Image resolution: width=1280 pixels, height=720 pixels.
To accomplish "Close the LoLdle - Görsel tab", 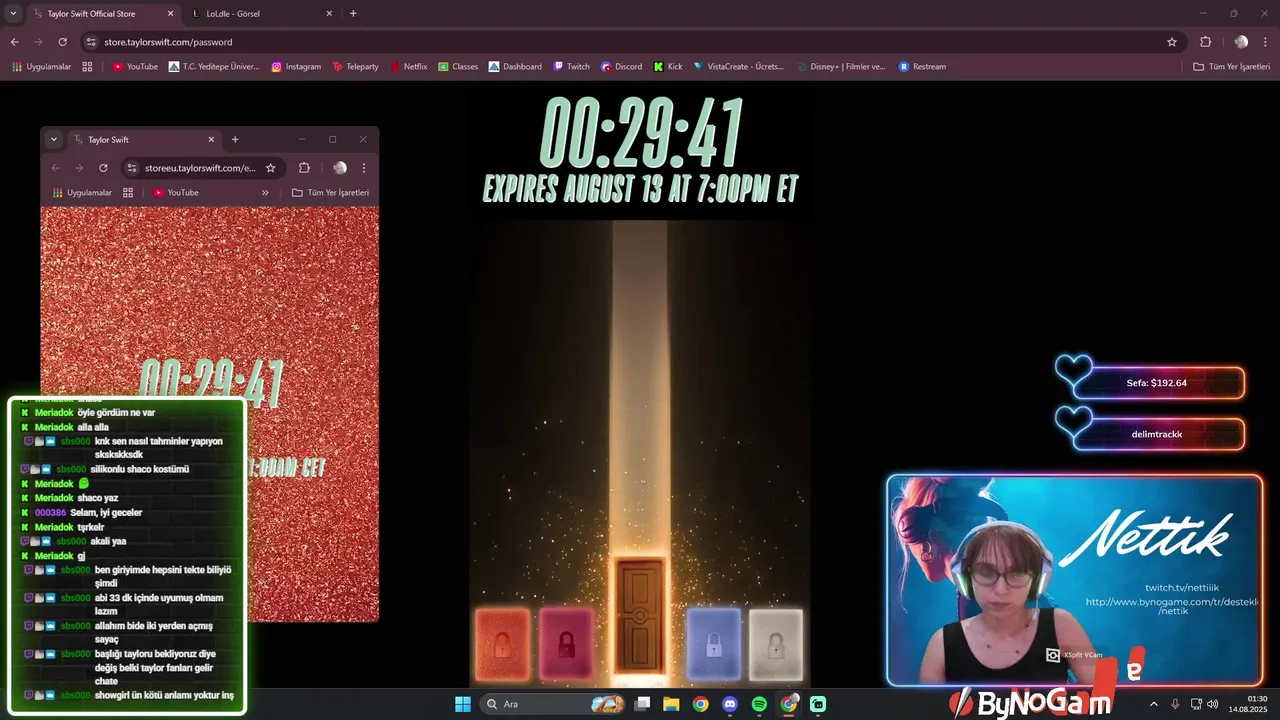I will pyautogui.click(x=329, y=14).
